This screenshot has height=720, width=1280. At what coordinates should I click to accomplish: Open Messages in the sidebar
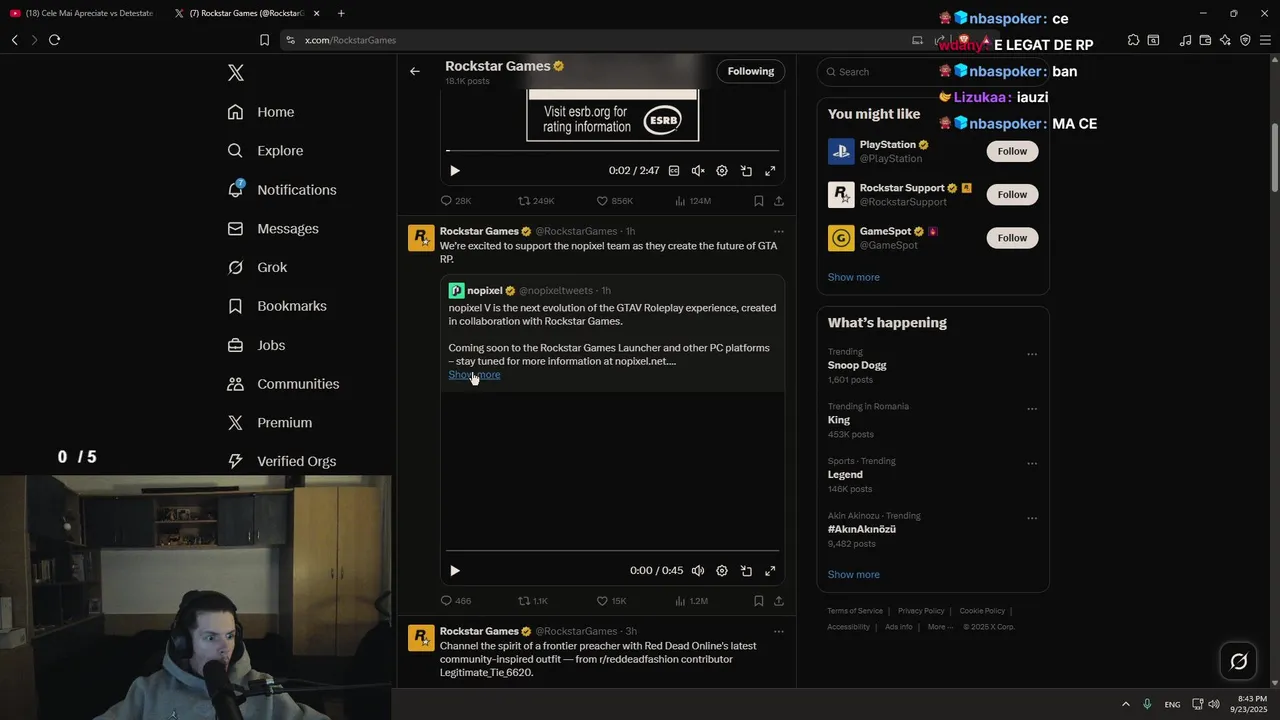click(x=272, y=229)
